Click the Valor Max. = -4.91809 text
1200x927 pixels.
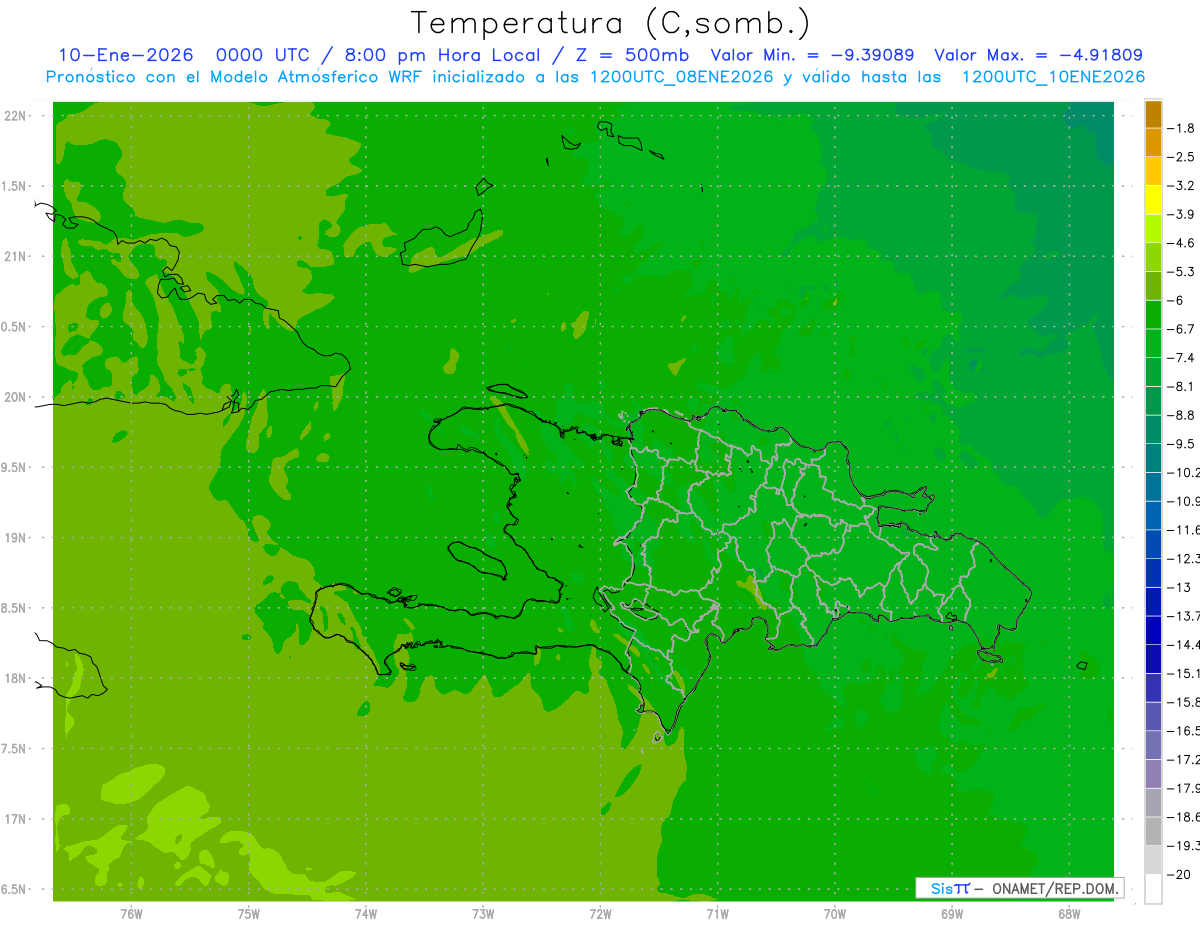(x=1038, y=55)
